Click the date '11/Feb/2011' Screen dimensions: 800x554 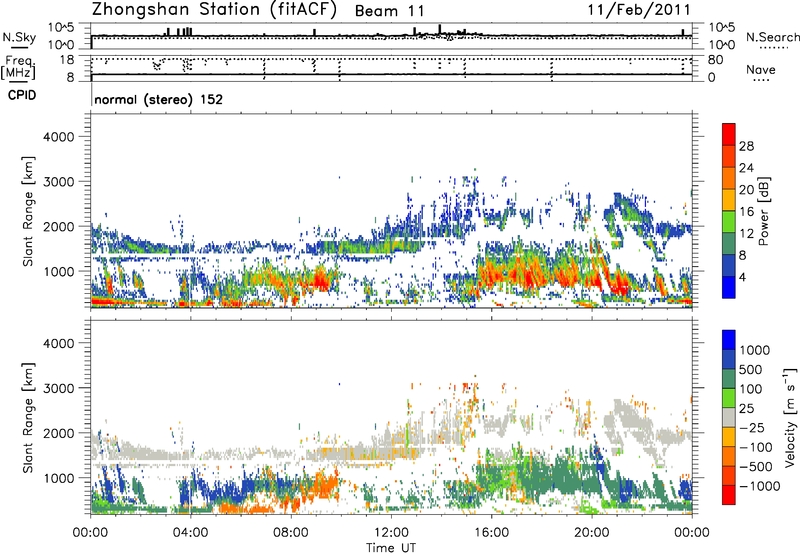(639, 9)
